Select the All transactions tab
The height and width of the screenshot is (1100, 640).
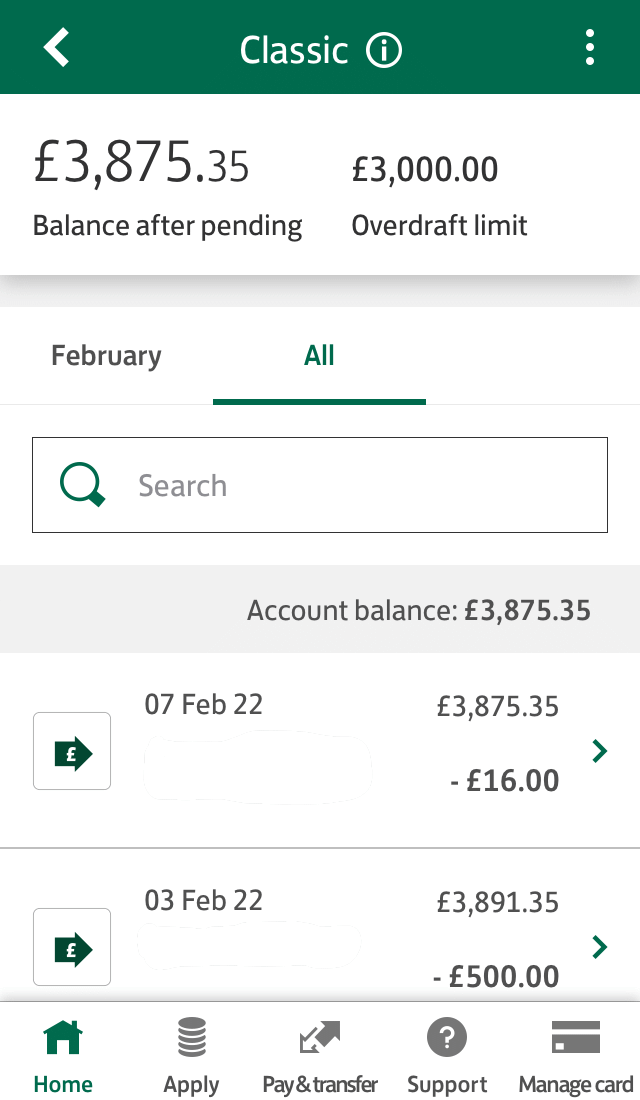point(319,356)
